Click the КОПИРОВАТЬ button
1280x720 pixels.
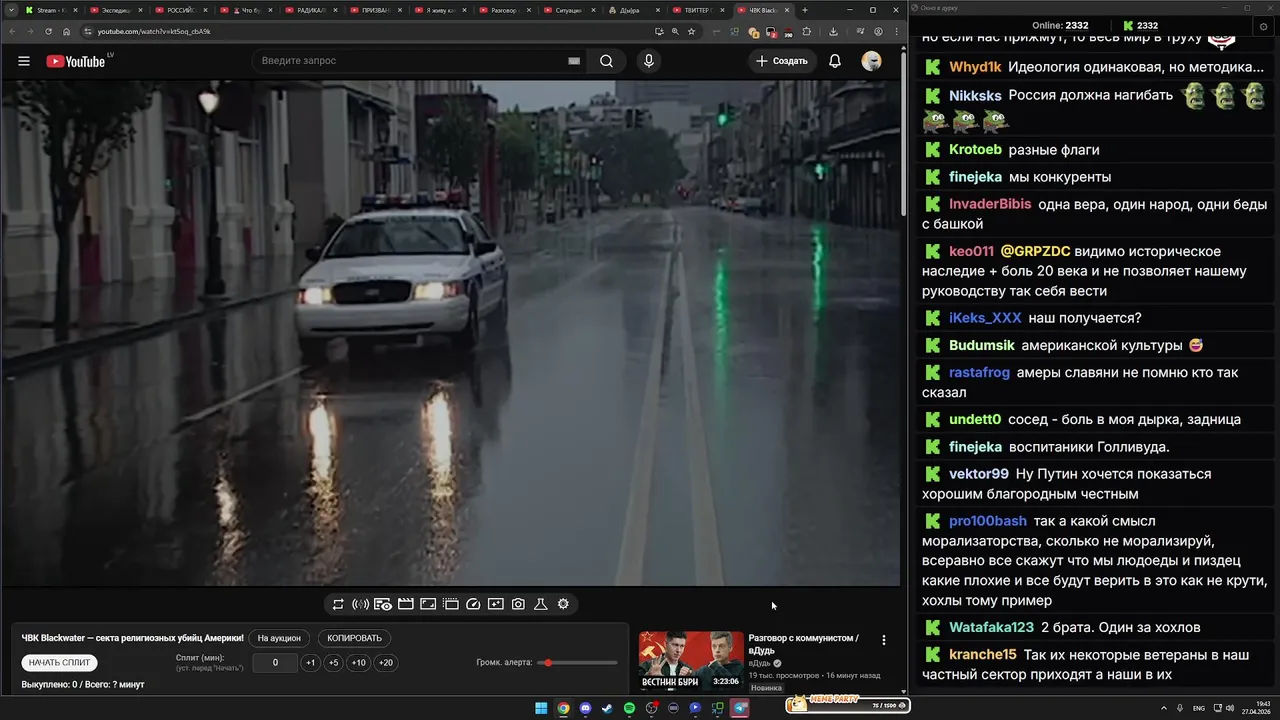[355, 638]
